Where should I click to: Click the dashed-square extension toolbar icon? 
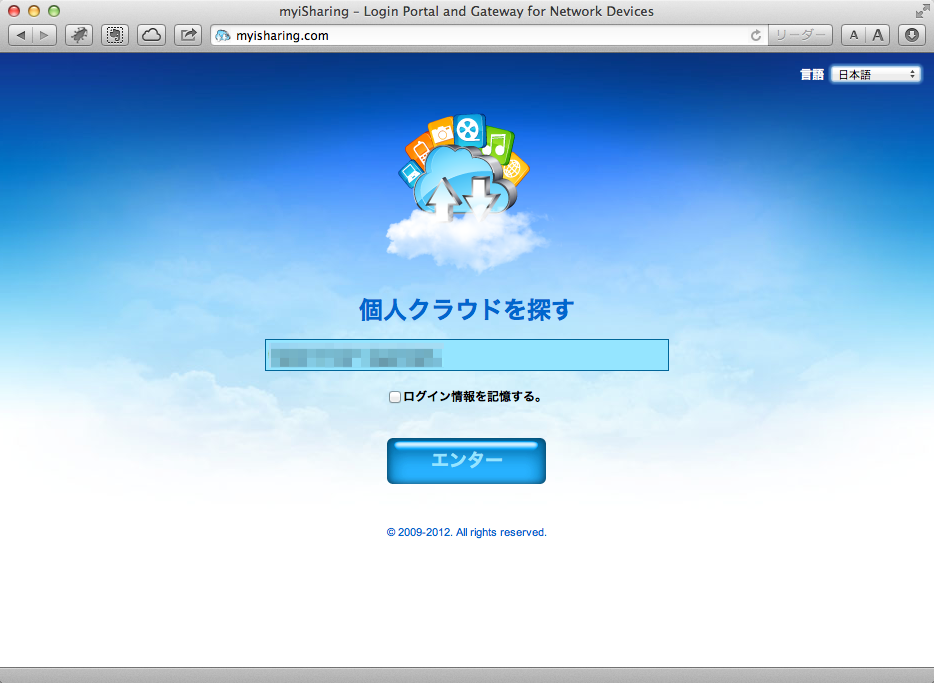pos(115,35)
